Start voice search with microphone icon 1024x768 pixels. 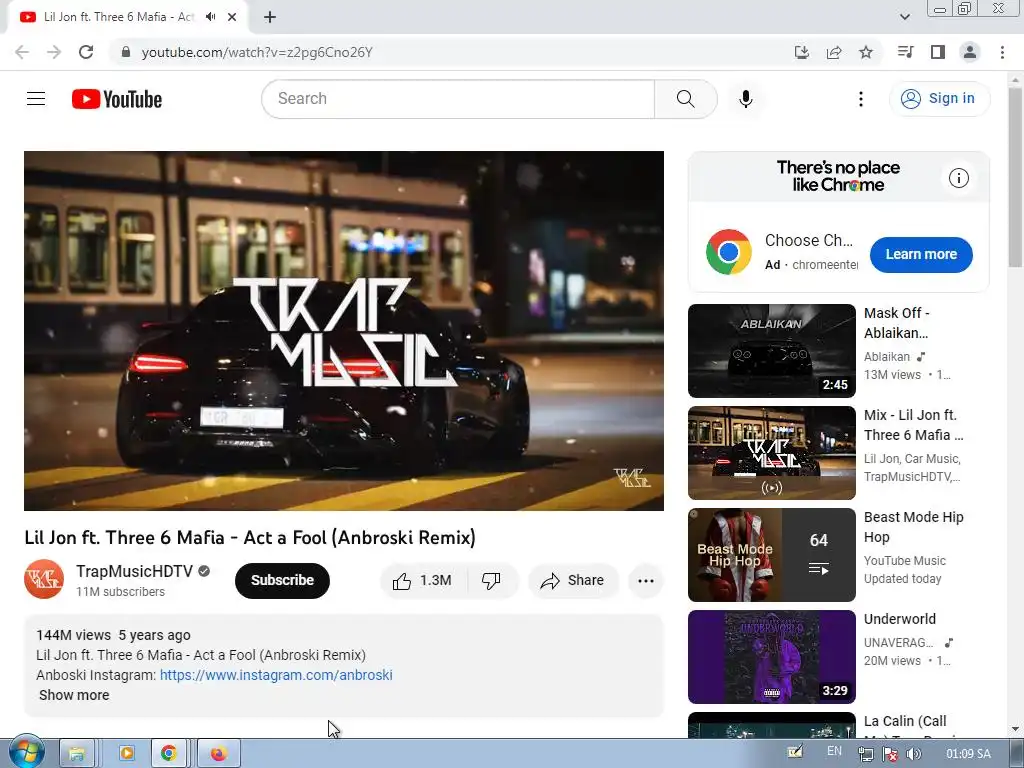746,99
